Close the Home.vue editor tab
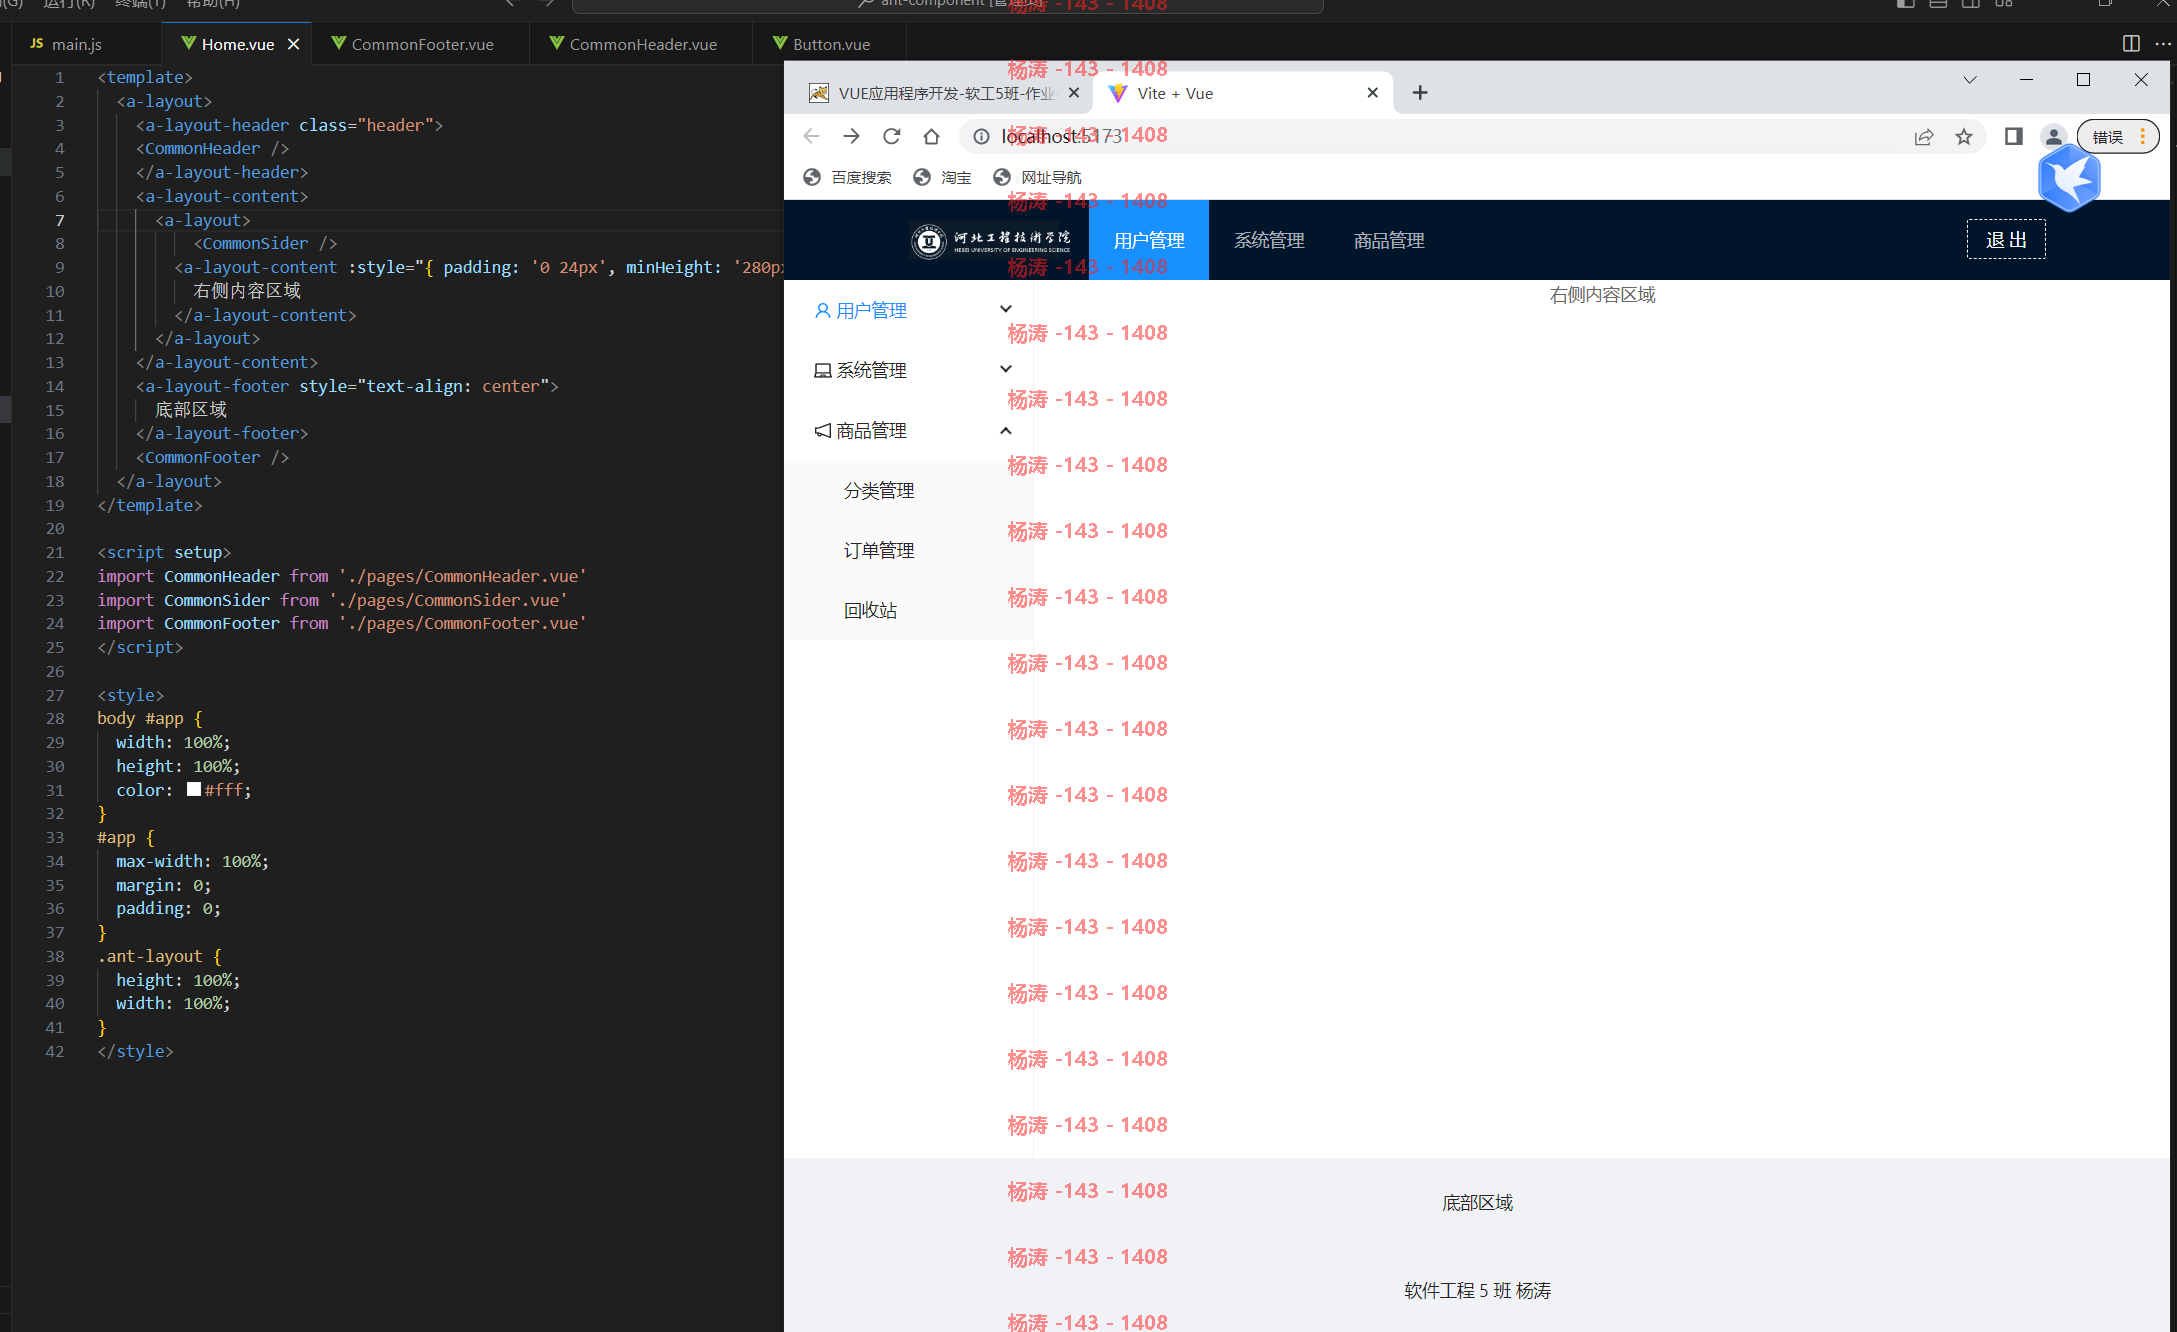The image size is (2177, 1332). 293,44
